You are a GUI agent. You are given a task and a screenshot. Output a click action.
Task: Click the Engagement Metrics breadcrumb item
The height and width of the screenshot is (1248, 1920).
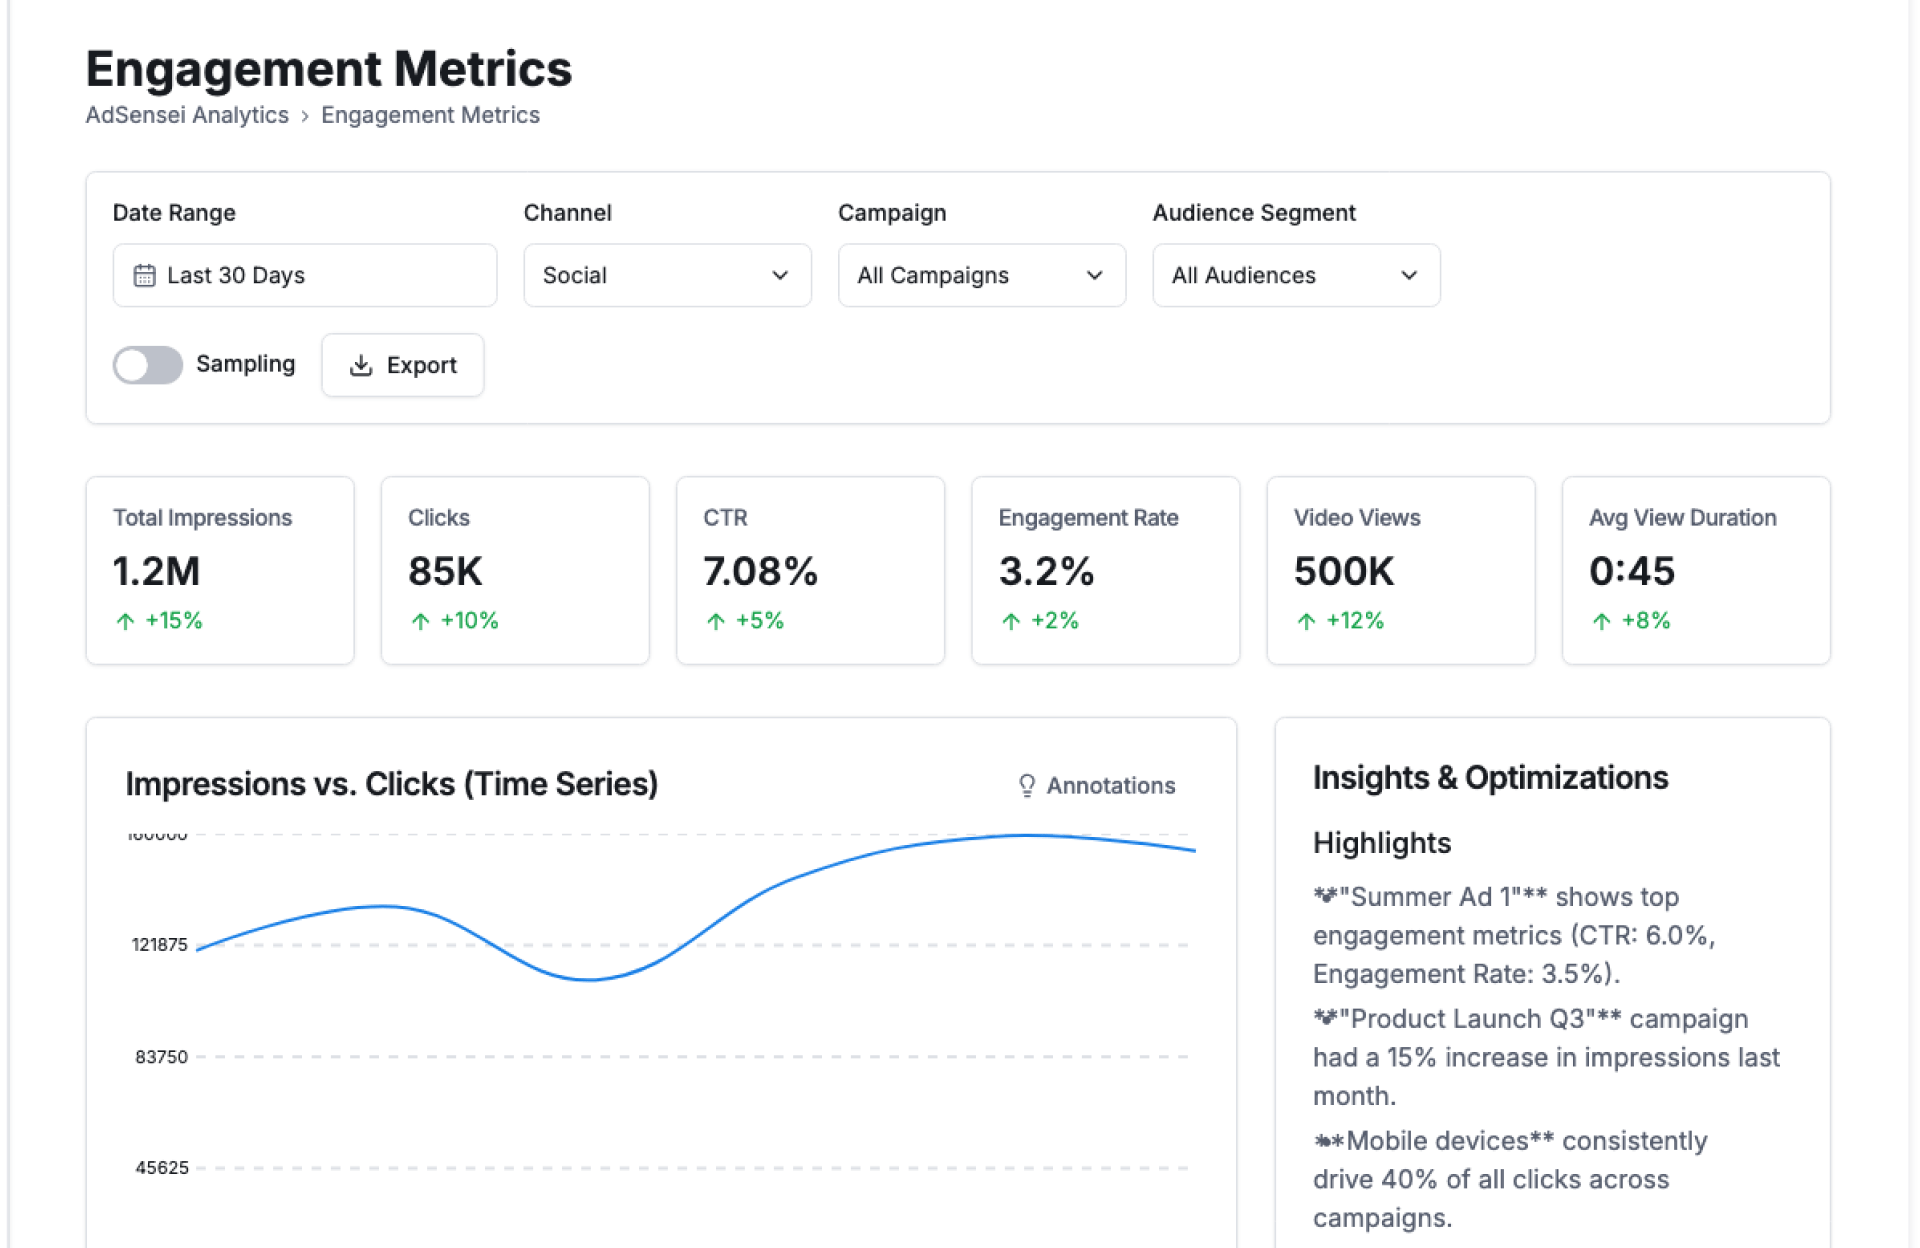coord(430,115)
